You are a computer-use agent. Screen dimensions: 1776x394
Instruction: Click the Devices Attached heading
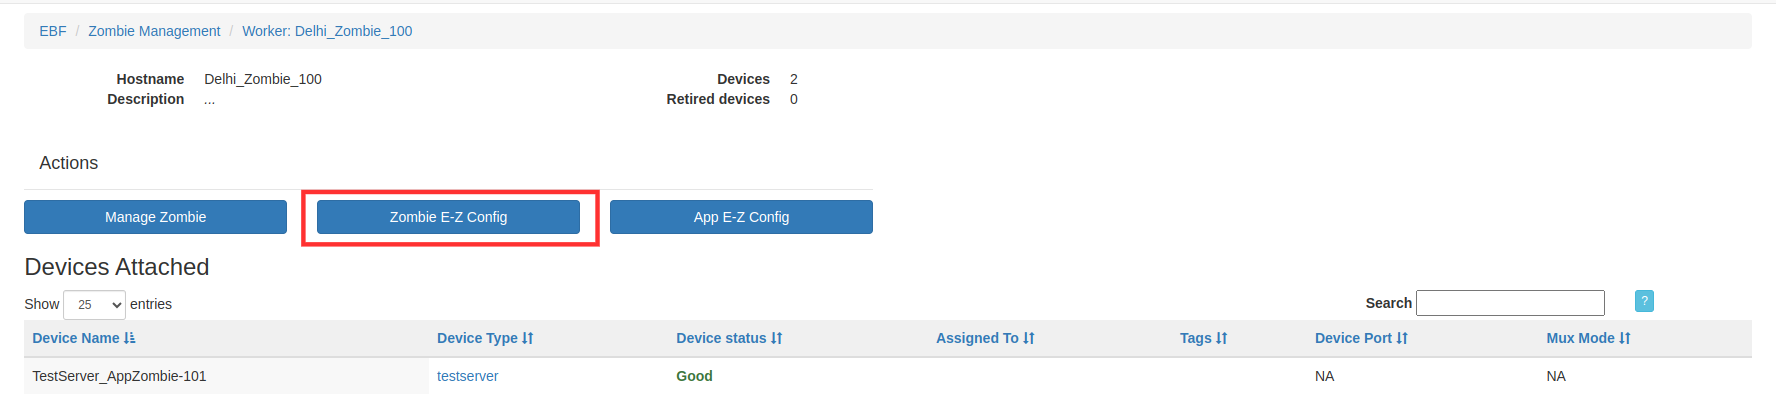117,267
